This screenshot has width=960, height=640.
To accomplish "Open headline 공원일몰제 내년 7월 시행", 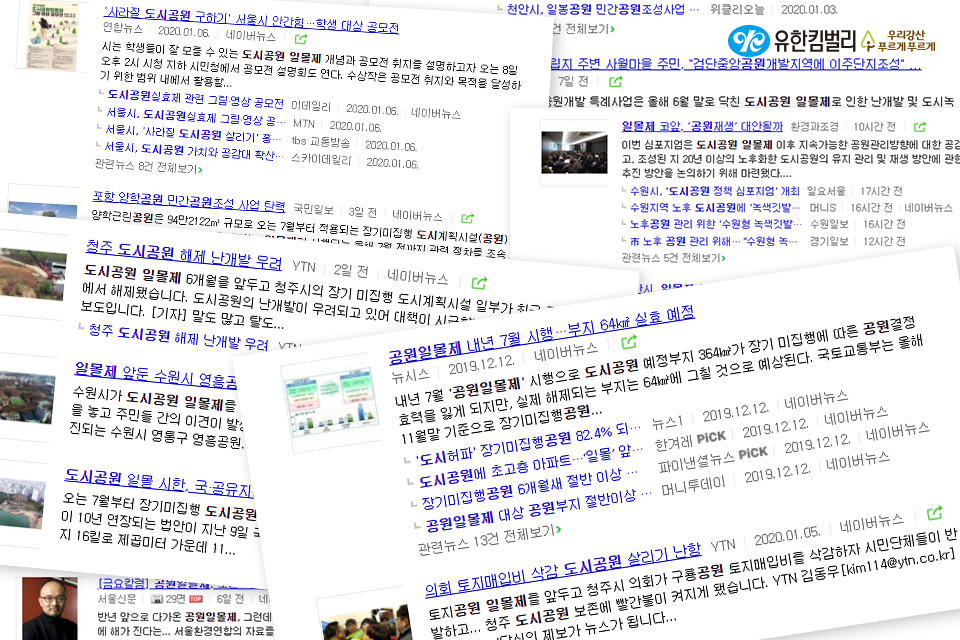I will (542, 334).
